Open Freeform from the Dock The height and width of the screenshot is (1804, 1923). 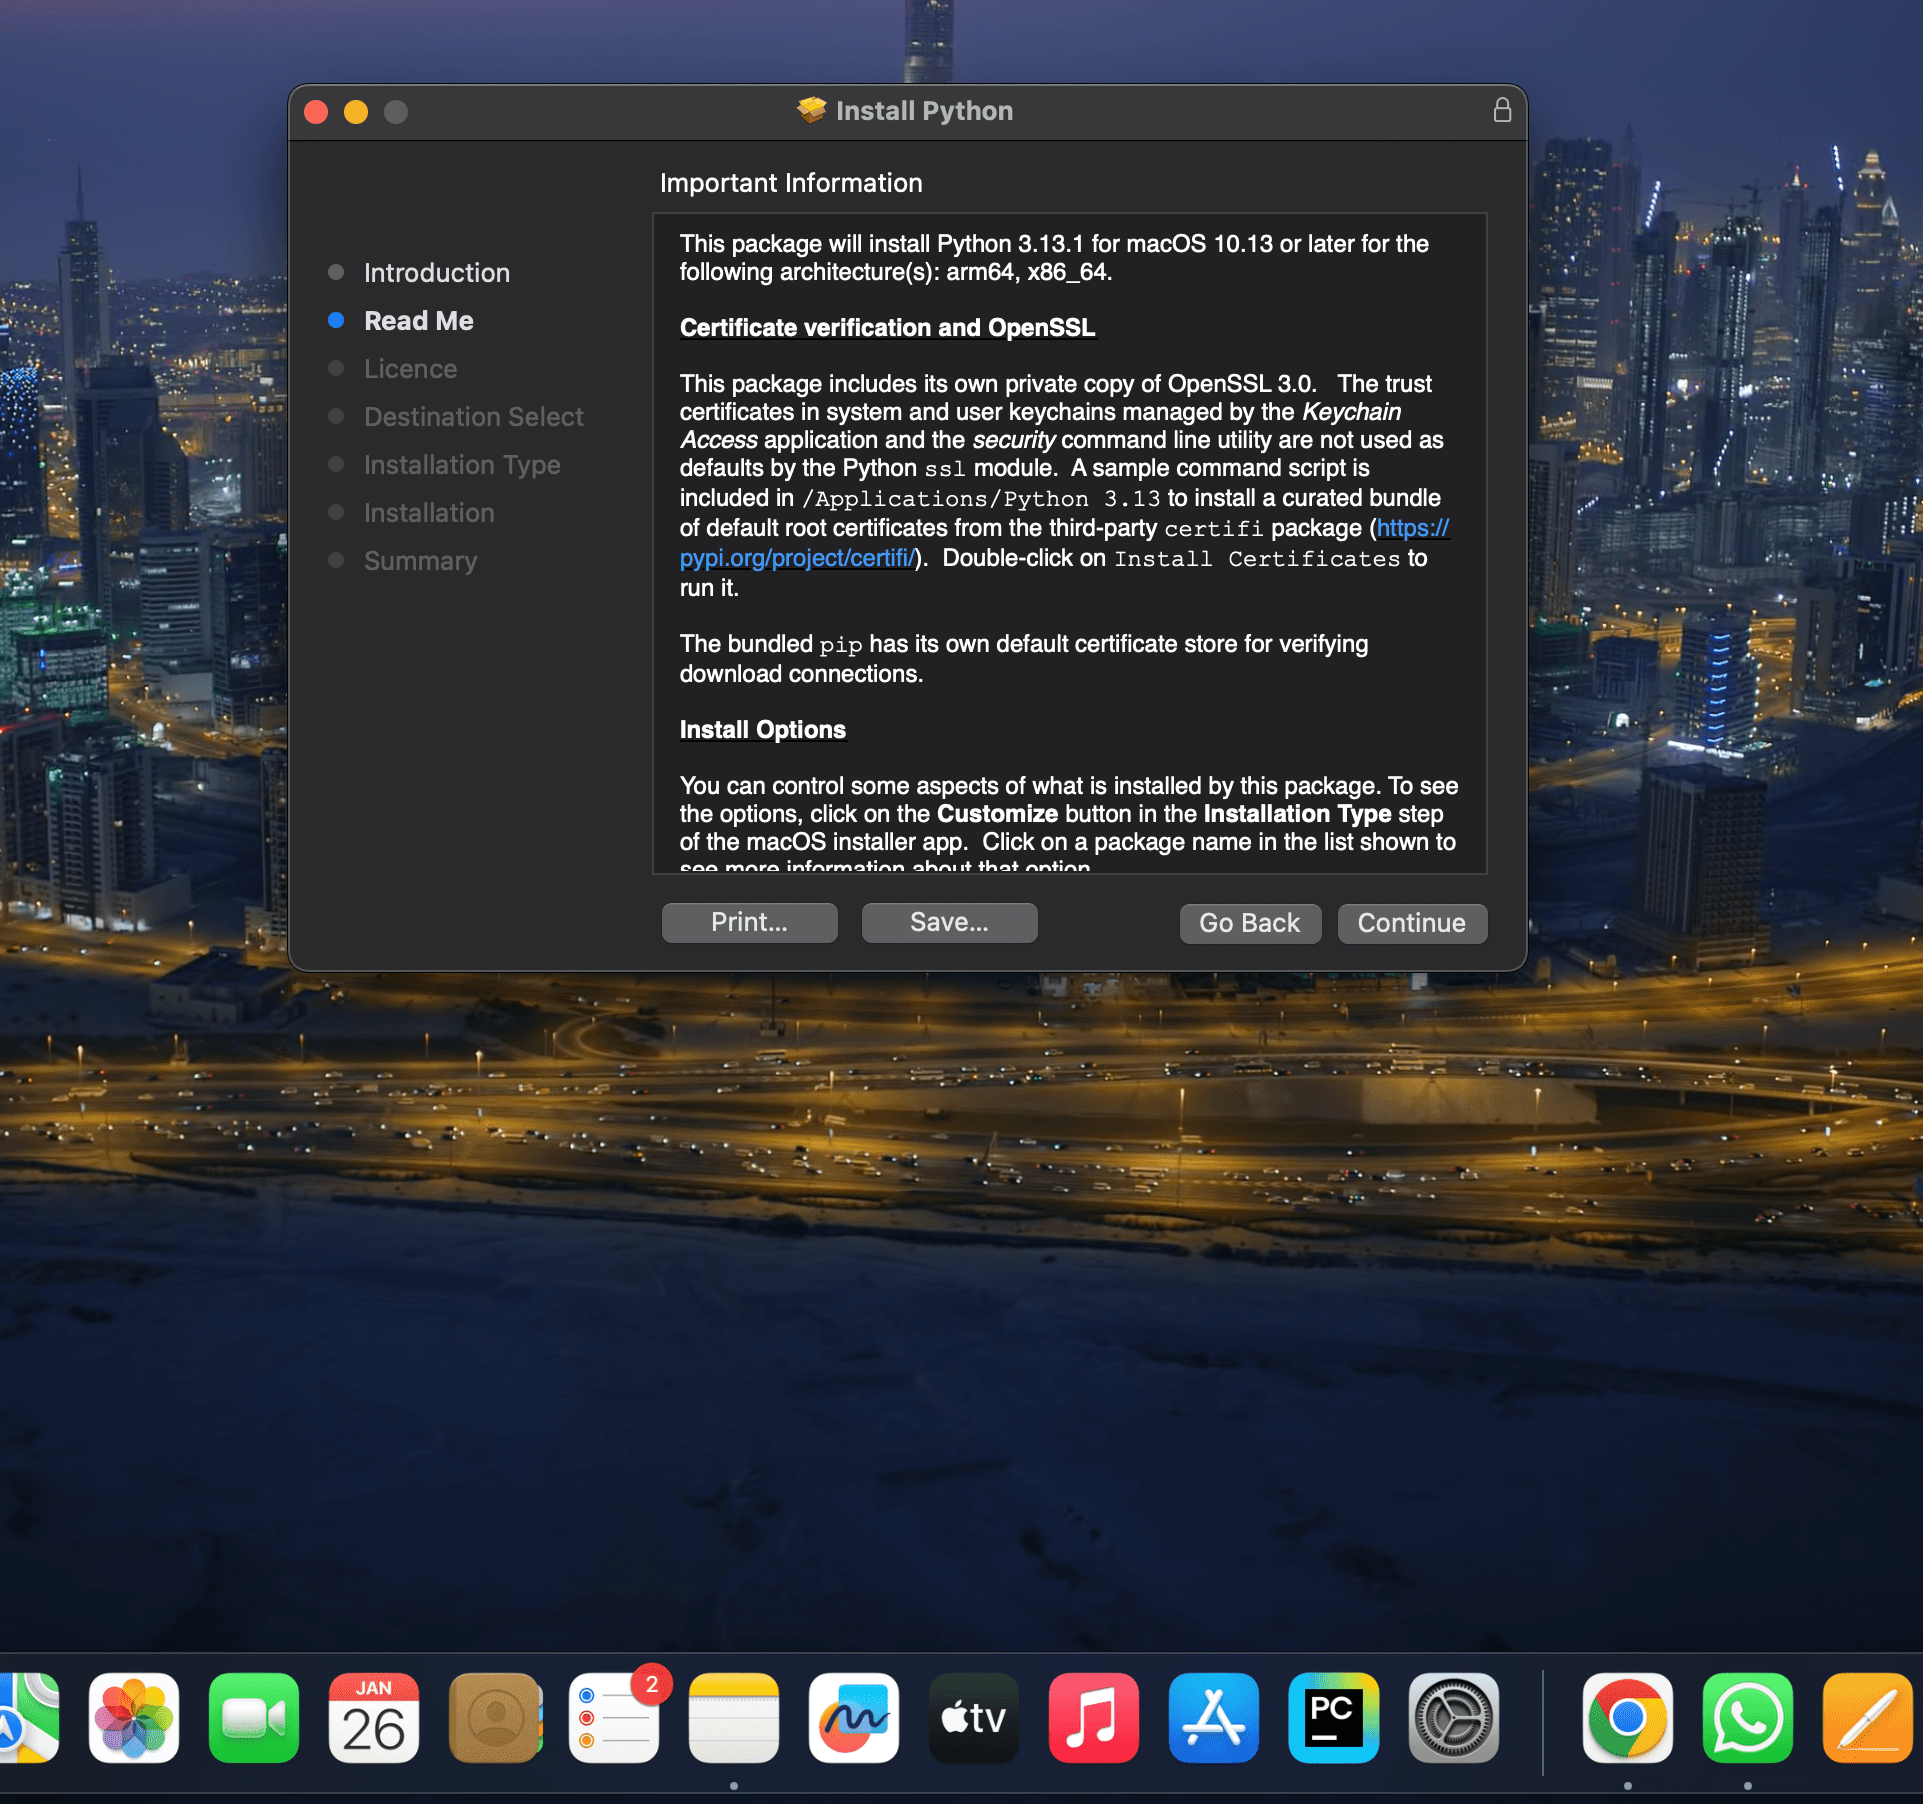point(854,1718)
